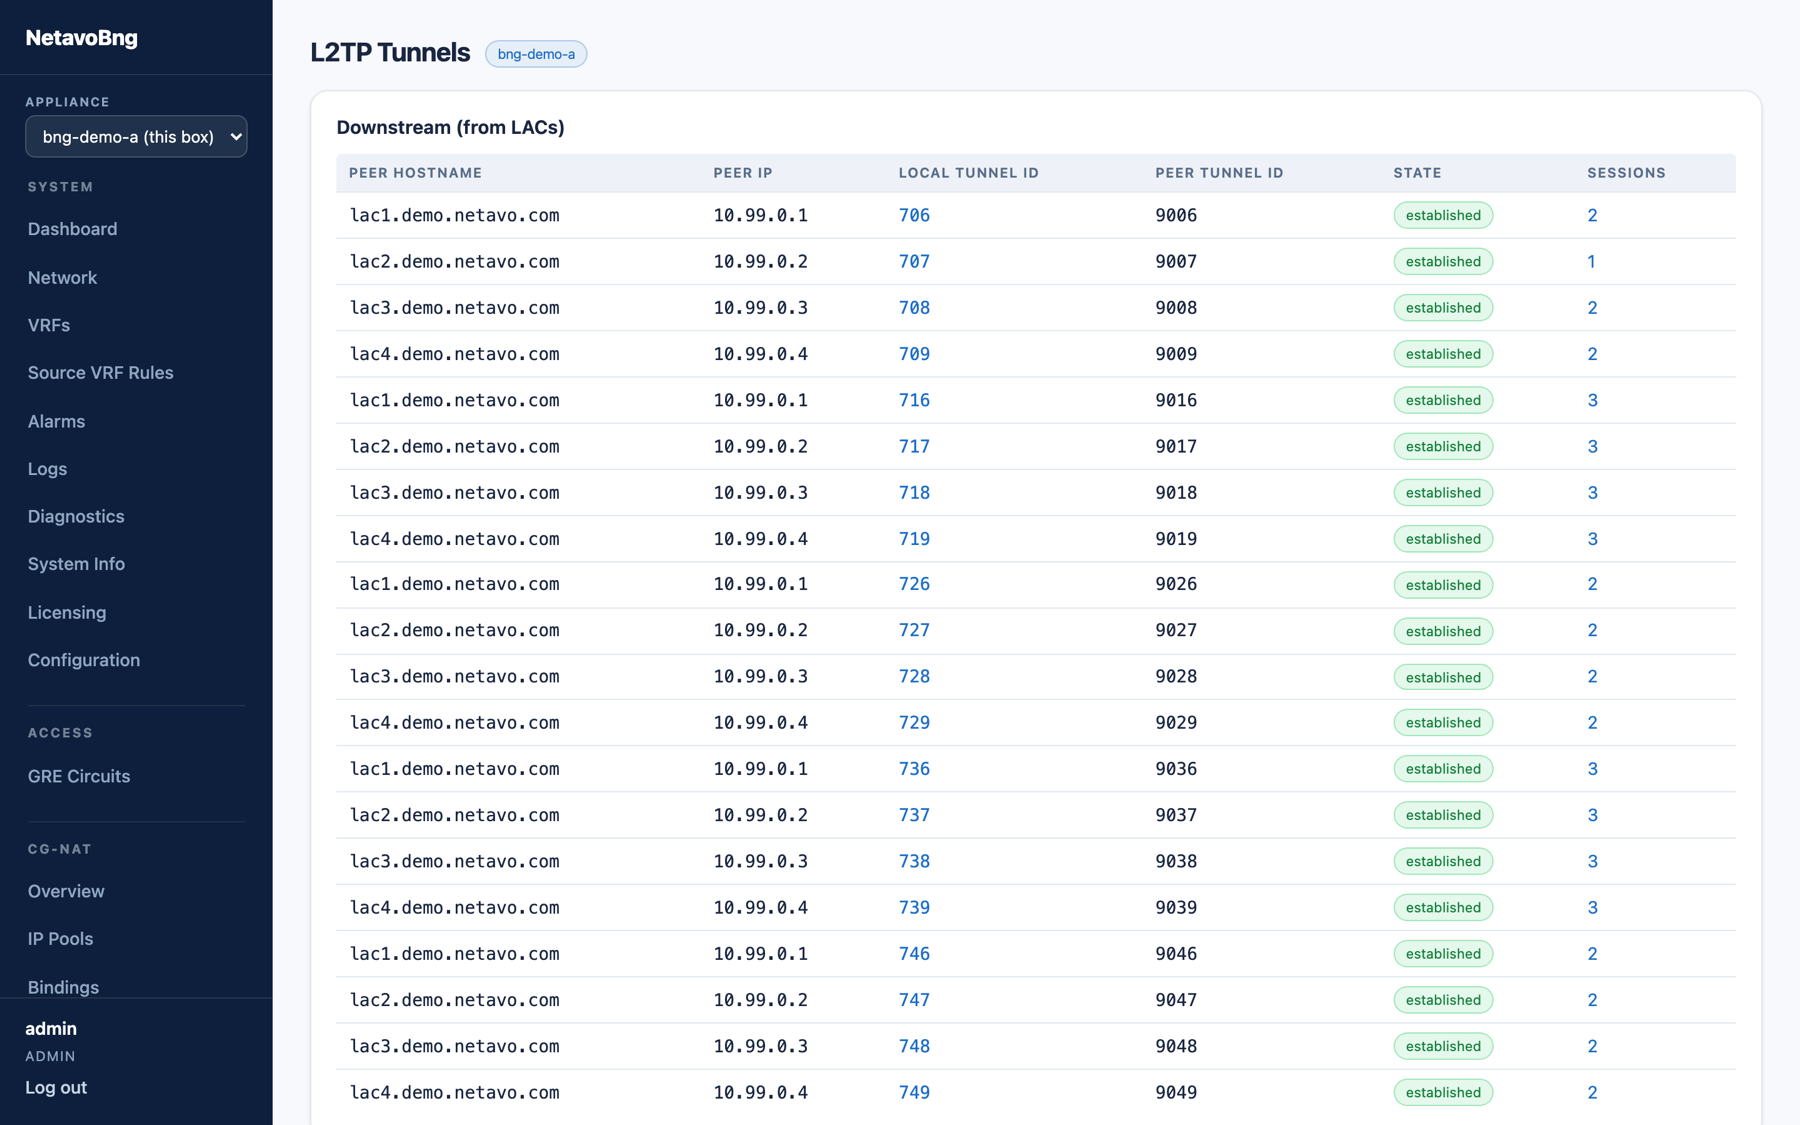View sessions count for tunnel 737
This screenshot has height=1125, width=1800.
coord(1592,815)
